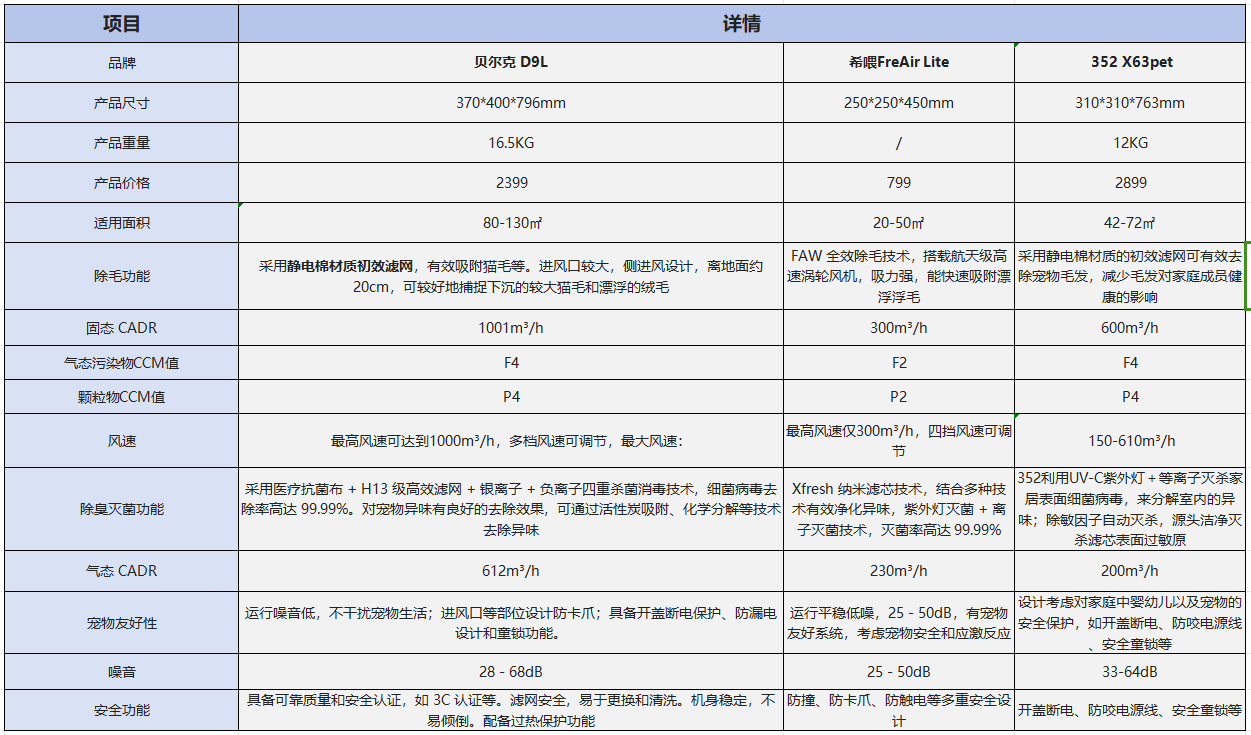1251x735 pixels.
Task: Click the 气态污染物CCM值 row label
Action: (x=121, y=363)
